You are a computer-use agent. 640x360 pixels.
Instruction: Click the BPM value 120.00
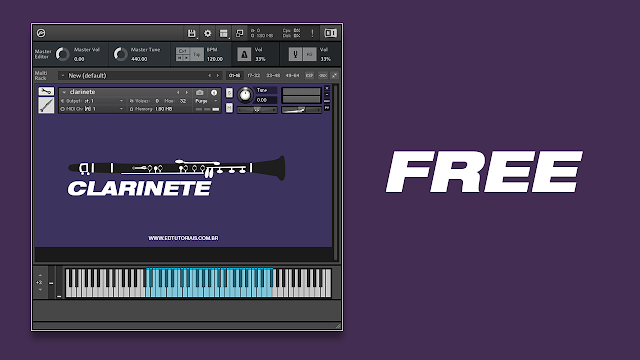coord(215,59)
